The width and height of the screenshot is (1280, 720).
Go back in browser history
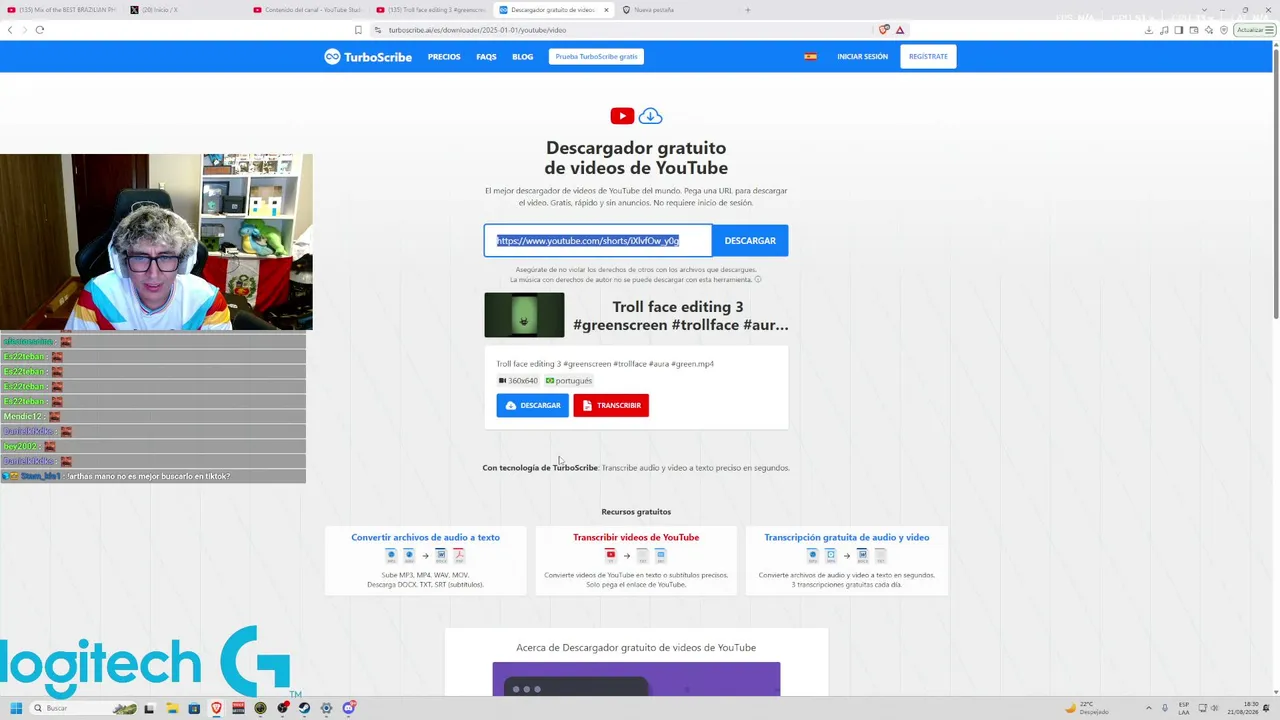10,30
